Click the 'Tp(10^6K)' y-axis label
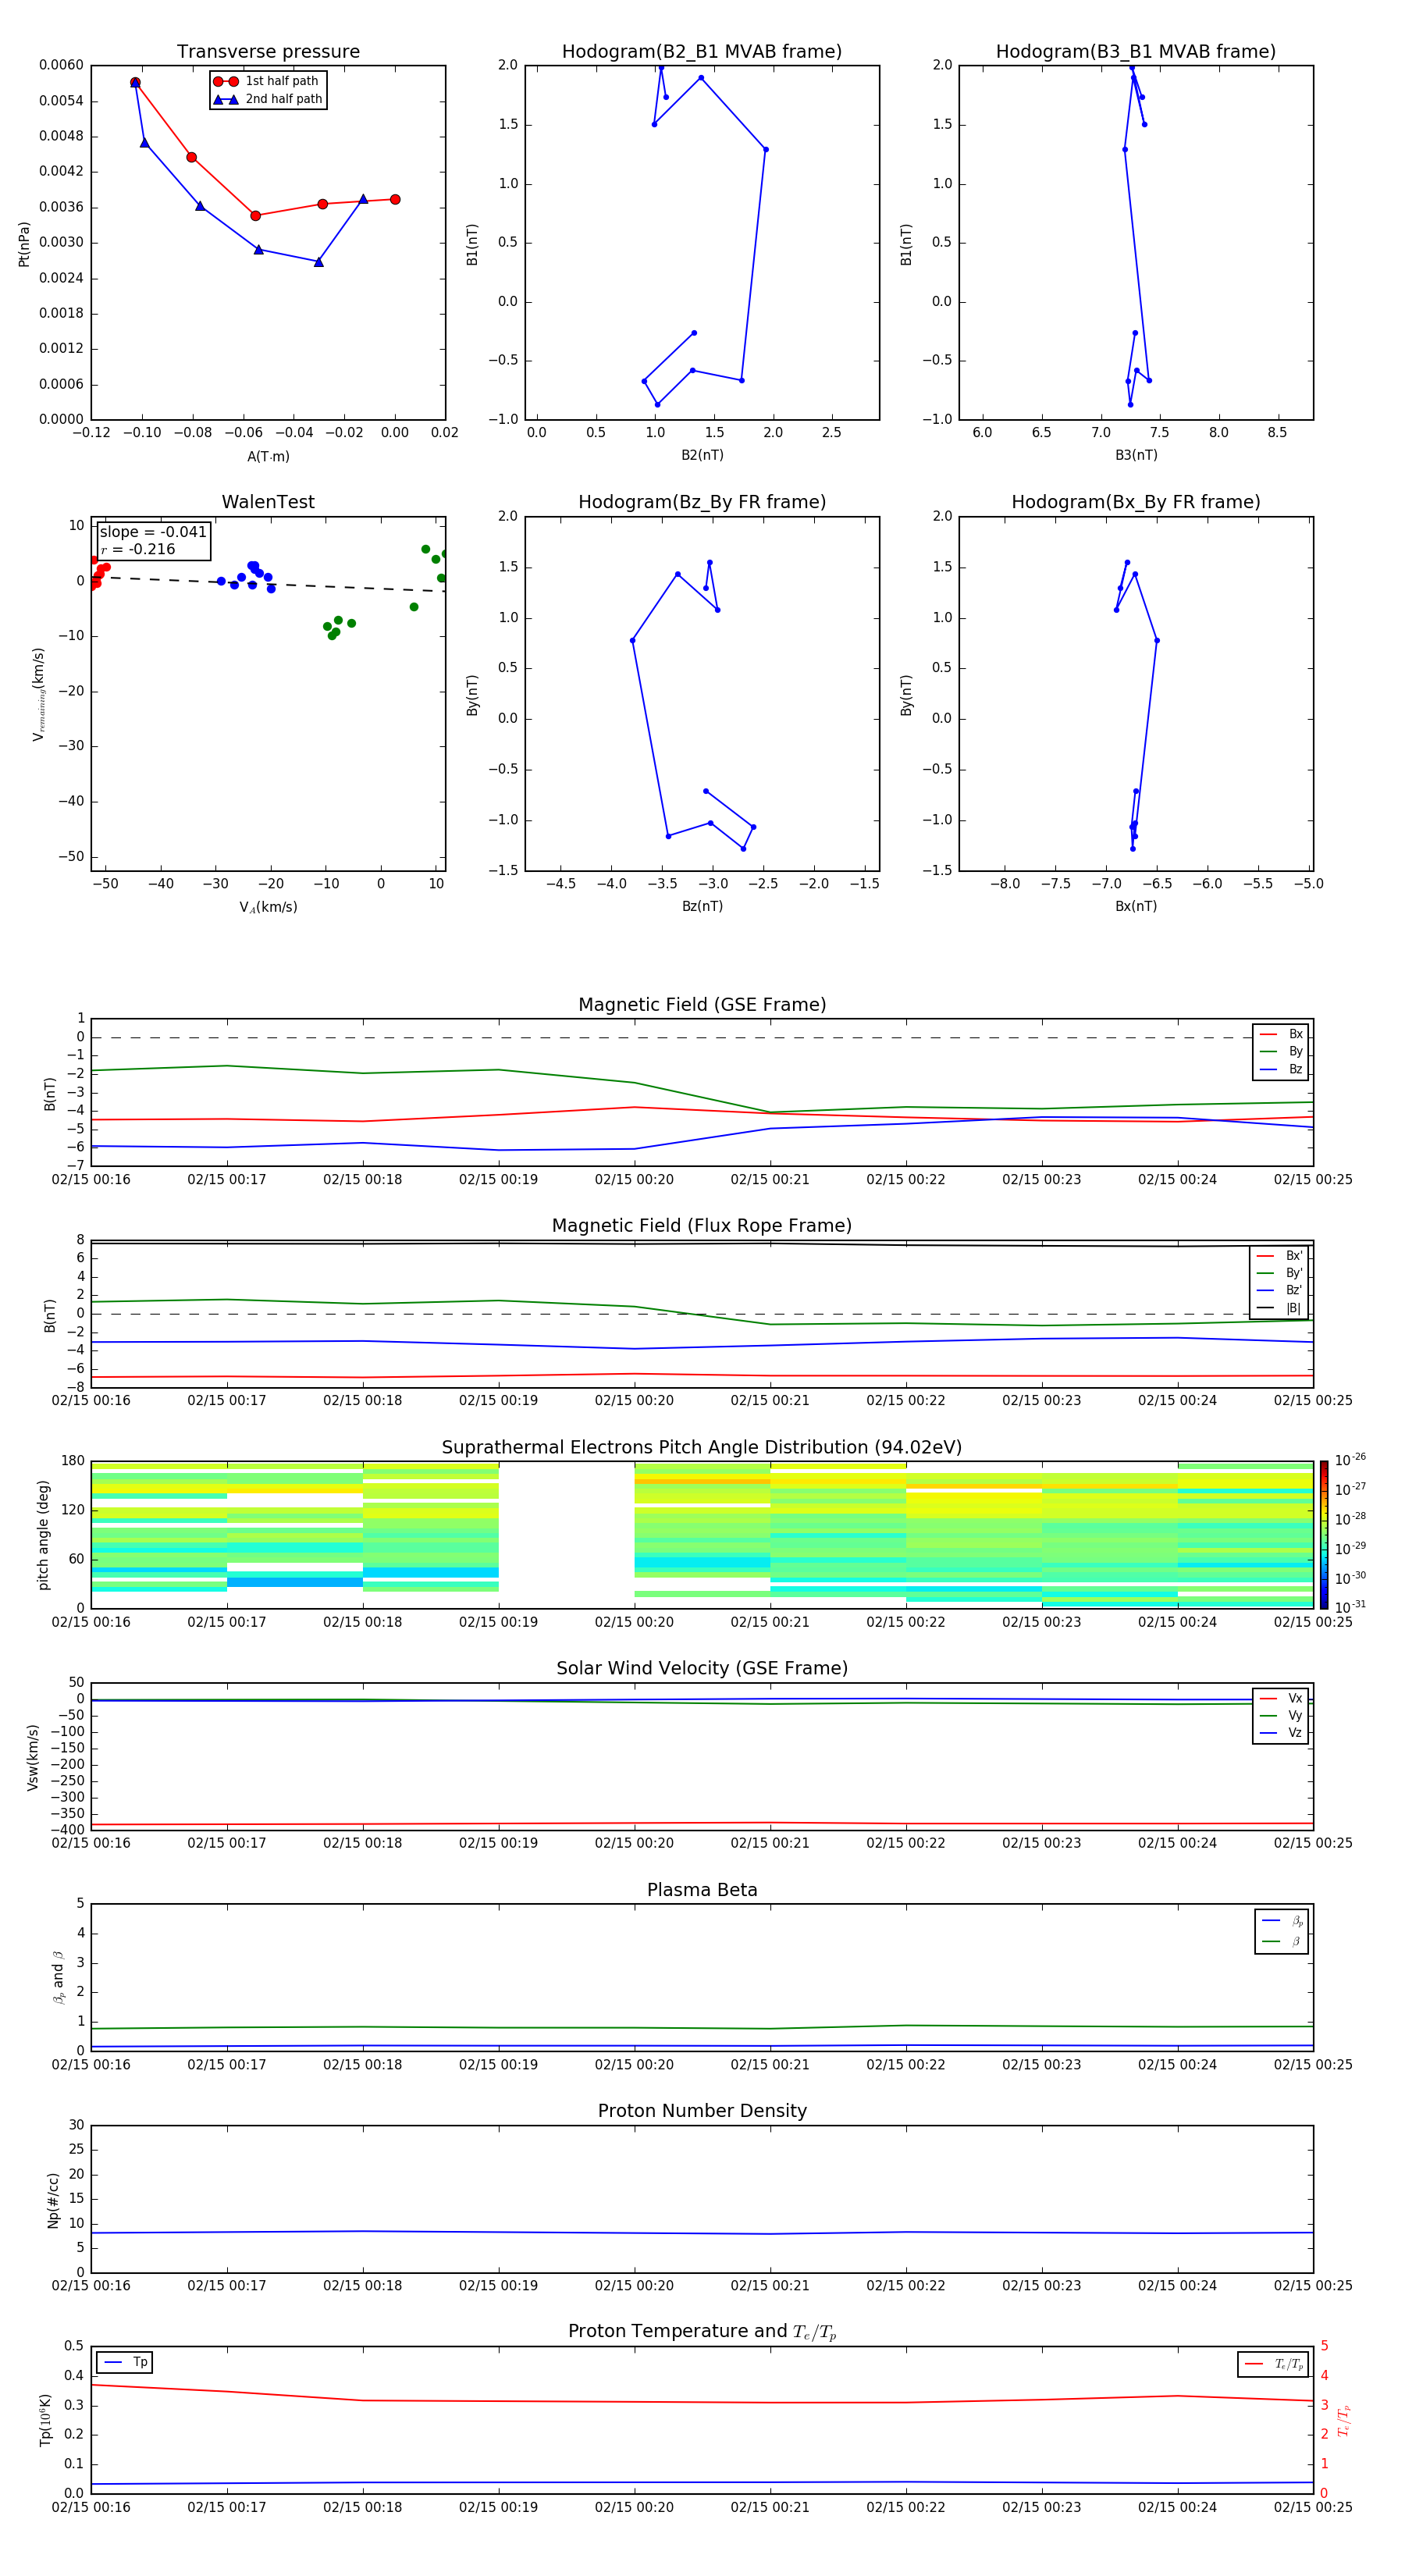The width and height of the screenshot is (1405, 2576). tap(45, 2420)
